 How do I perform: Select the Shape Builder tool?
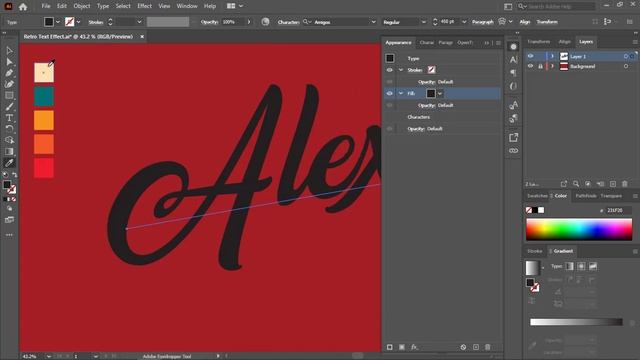(x=9, y=140)
